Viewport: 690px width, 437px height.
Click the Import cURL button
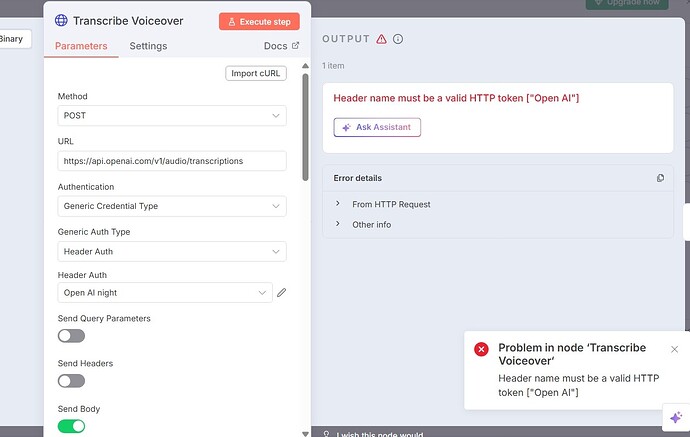256,73
